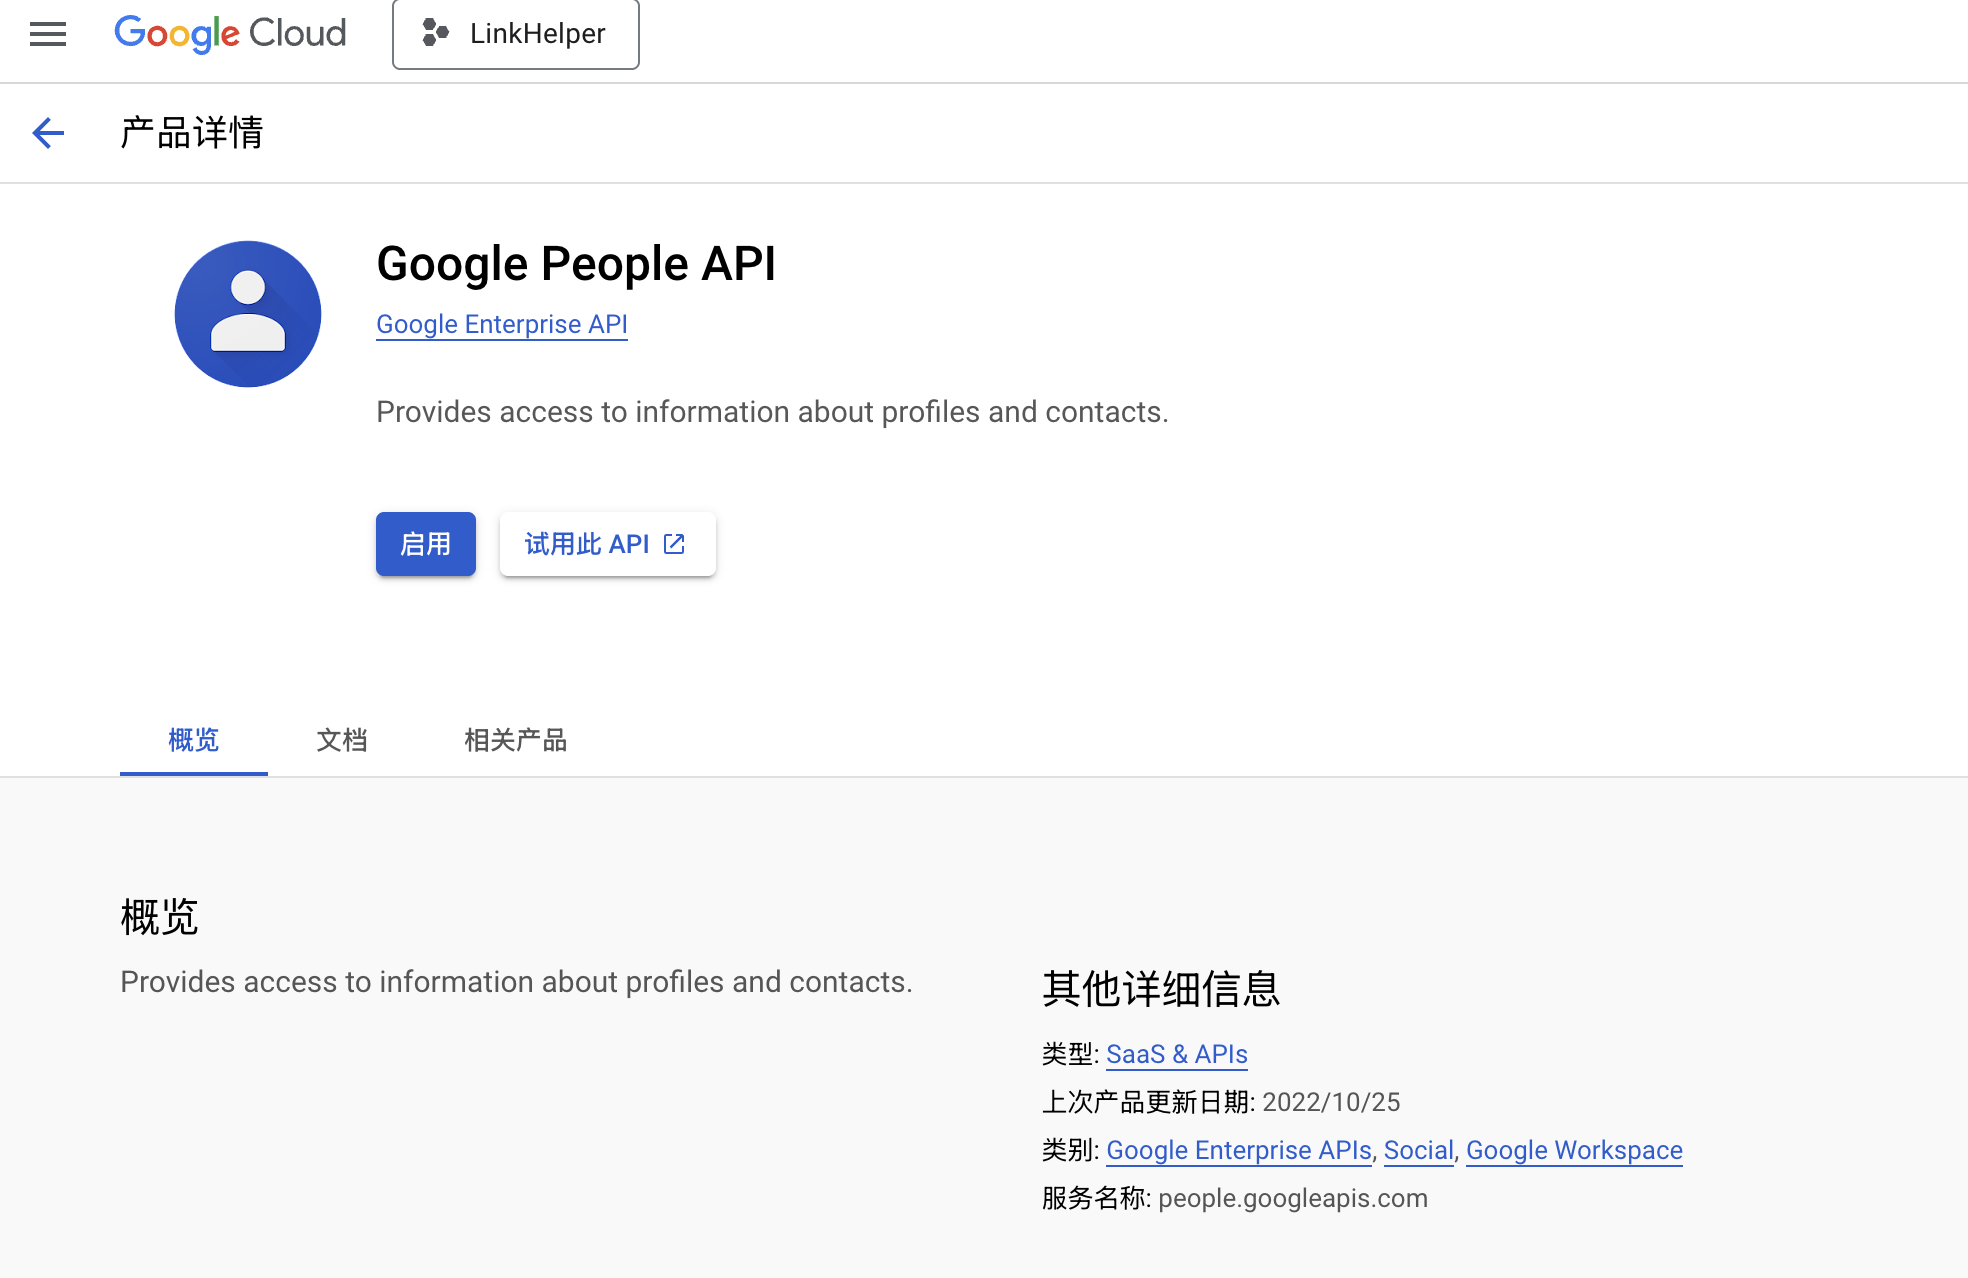Open the Google Enterprise APIs category link
This screenshot has width=1968, height=1278.
click(x=1239, y=1150)
